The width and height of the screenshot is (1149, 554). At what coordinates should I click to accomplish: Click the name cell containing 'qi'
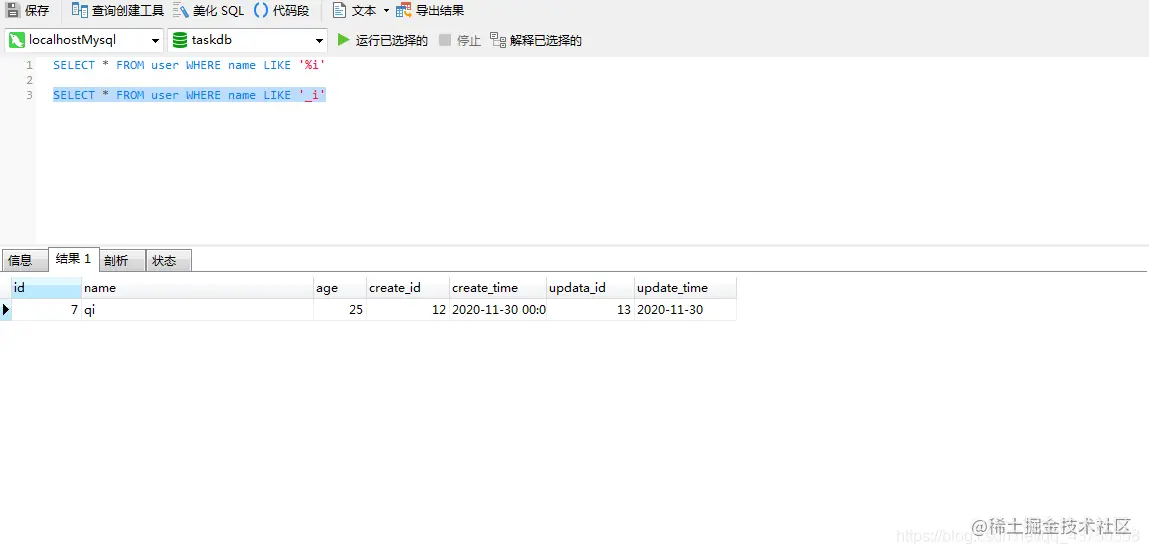[x=198, y=310]
